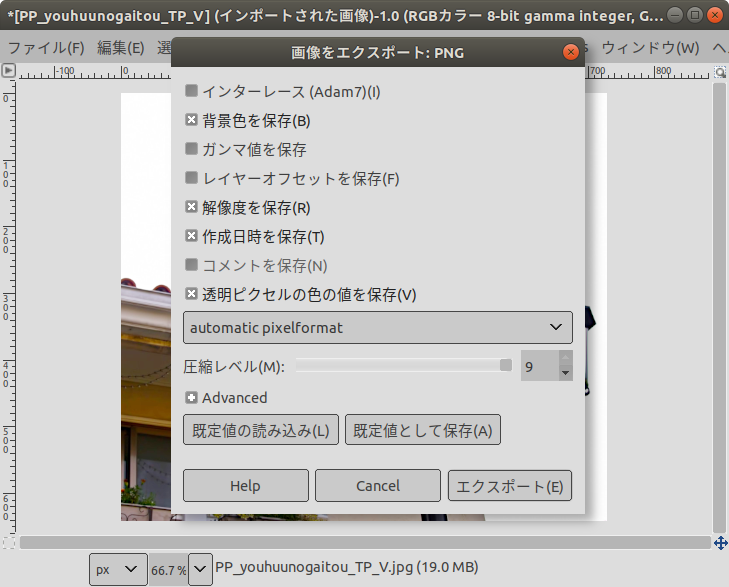The image size is (729, 587).
Task: Enable レイヤーオフセットを保存(F) checkbox
Action: [x=191, y=178]
